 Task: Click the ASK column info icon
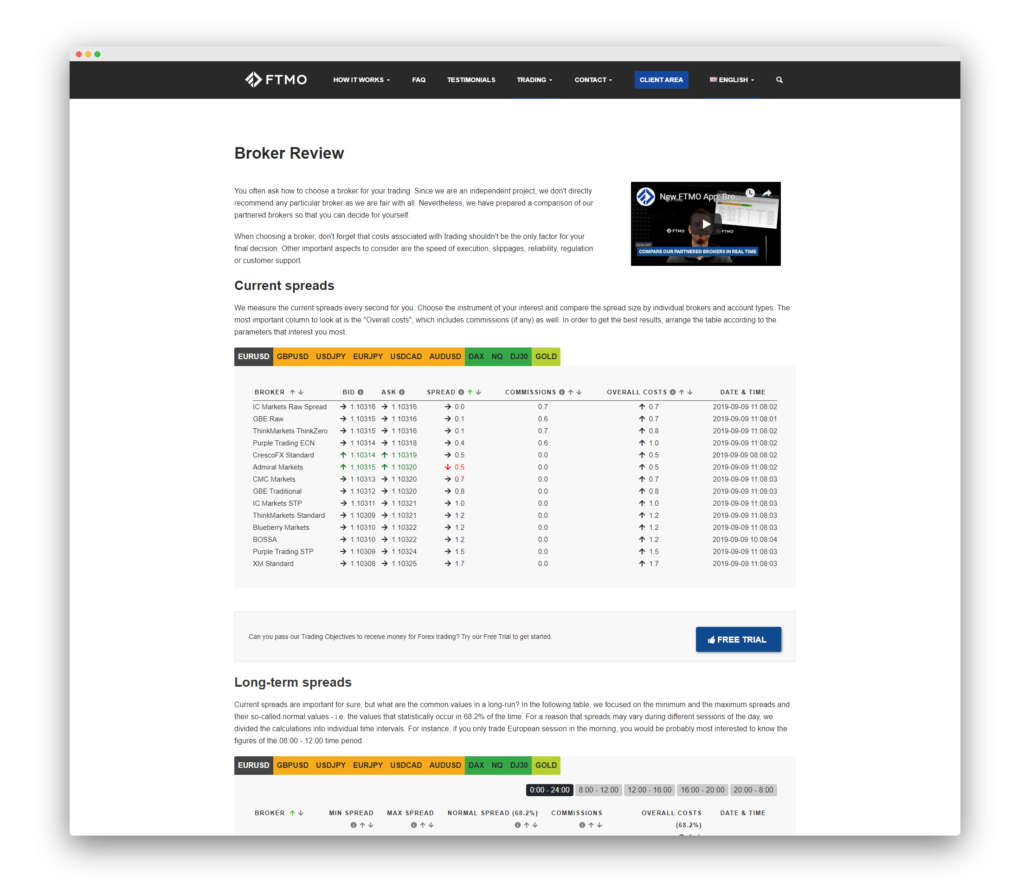[402, 392]
